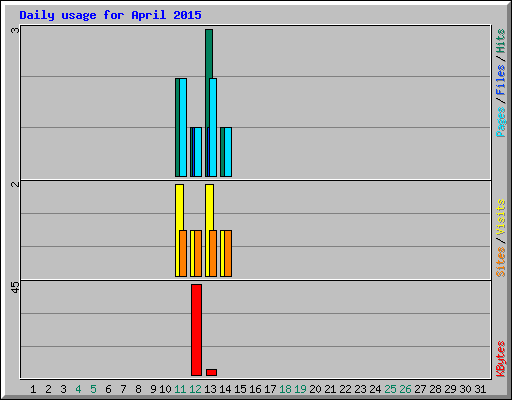Click the orange Sites bar for day 11
This screenshot has height=400, width=512.
click(x=183, y=253)
